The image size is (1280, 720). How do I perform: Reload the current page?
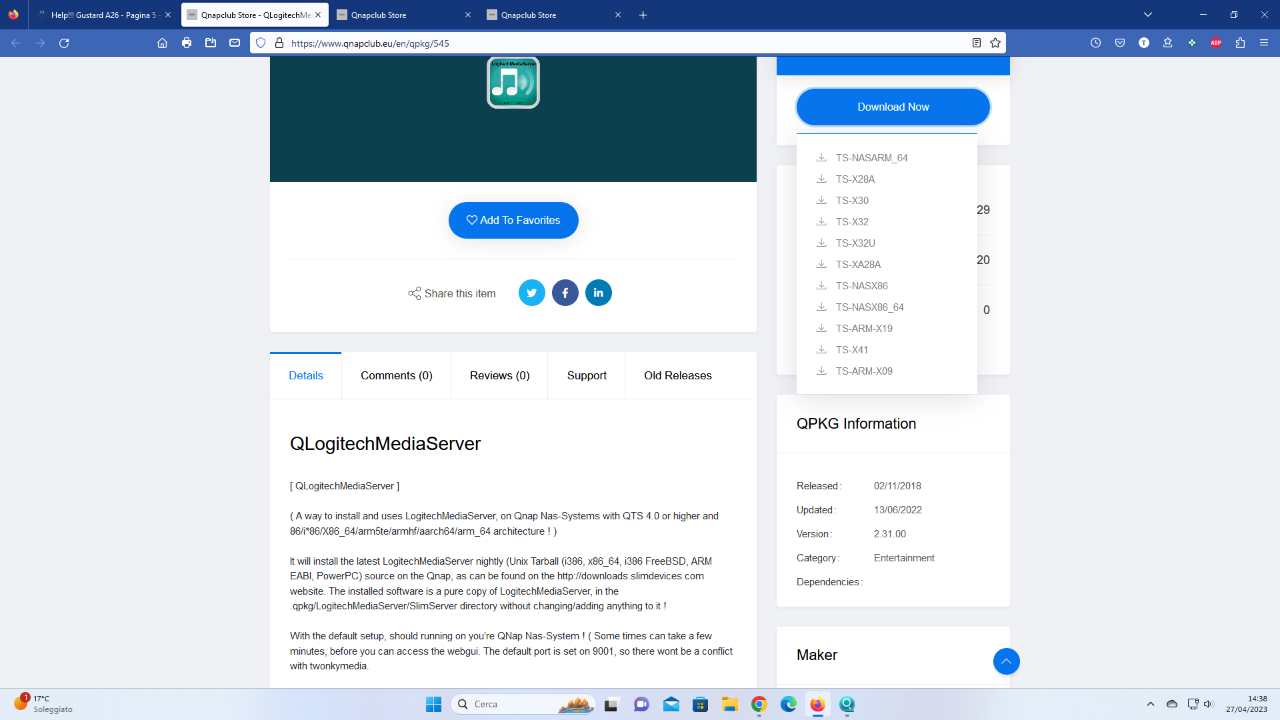pyautogui.click(x=64, y=43)
